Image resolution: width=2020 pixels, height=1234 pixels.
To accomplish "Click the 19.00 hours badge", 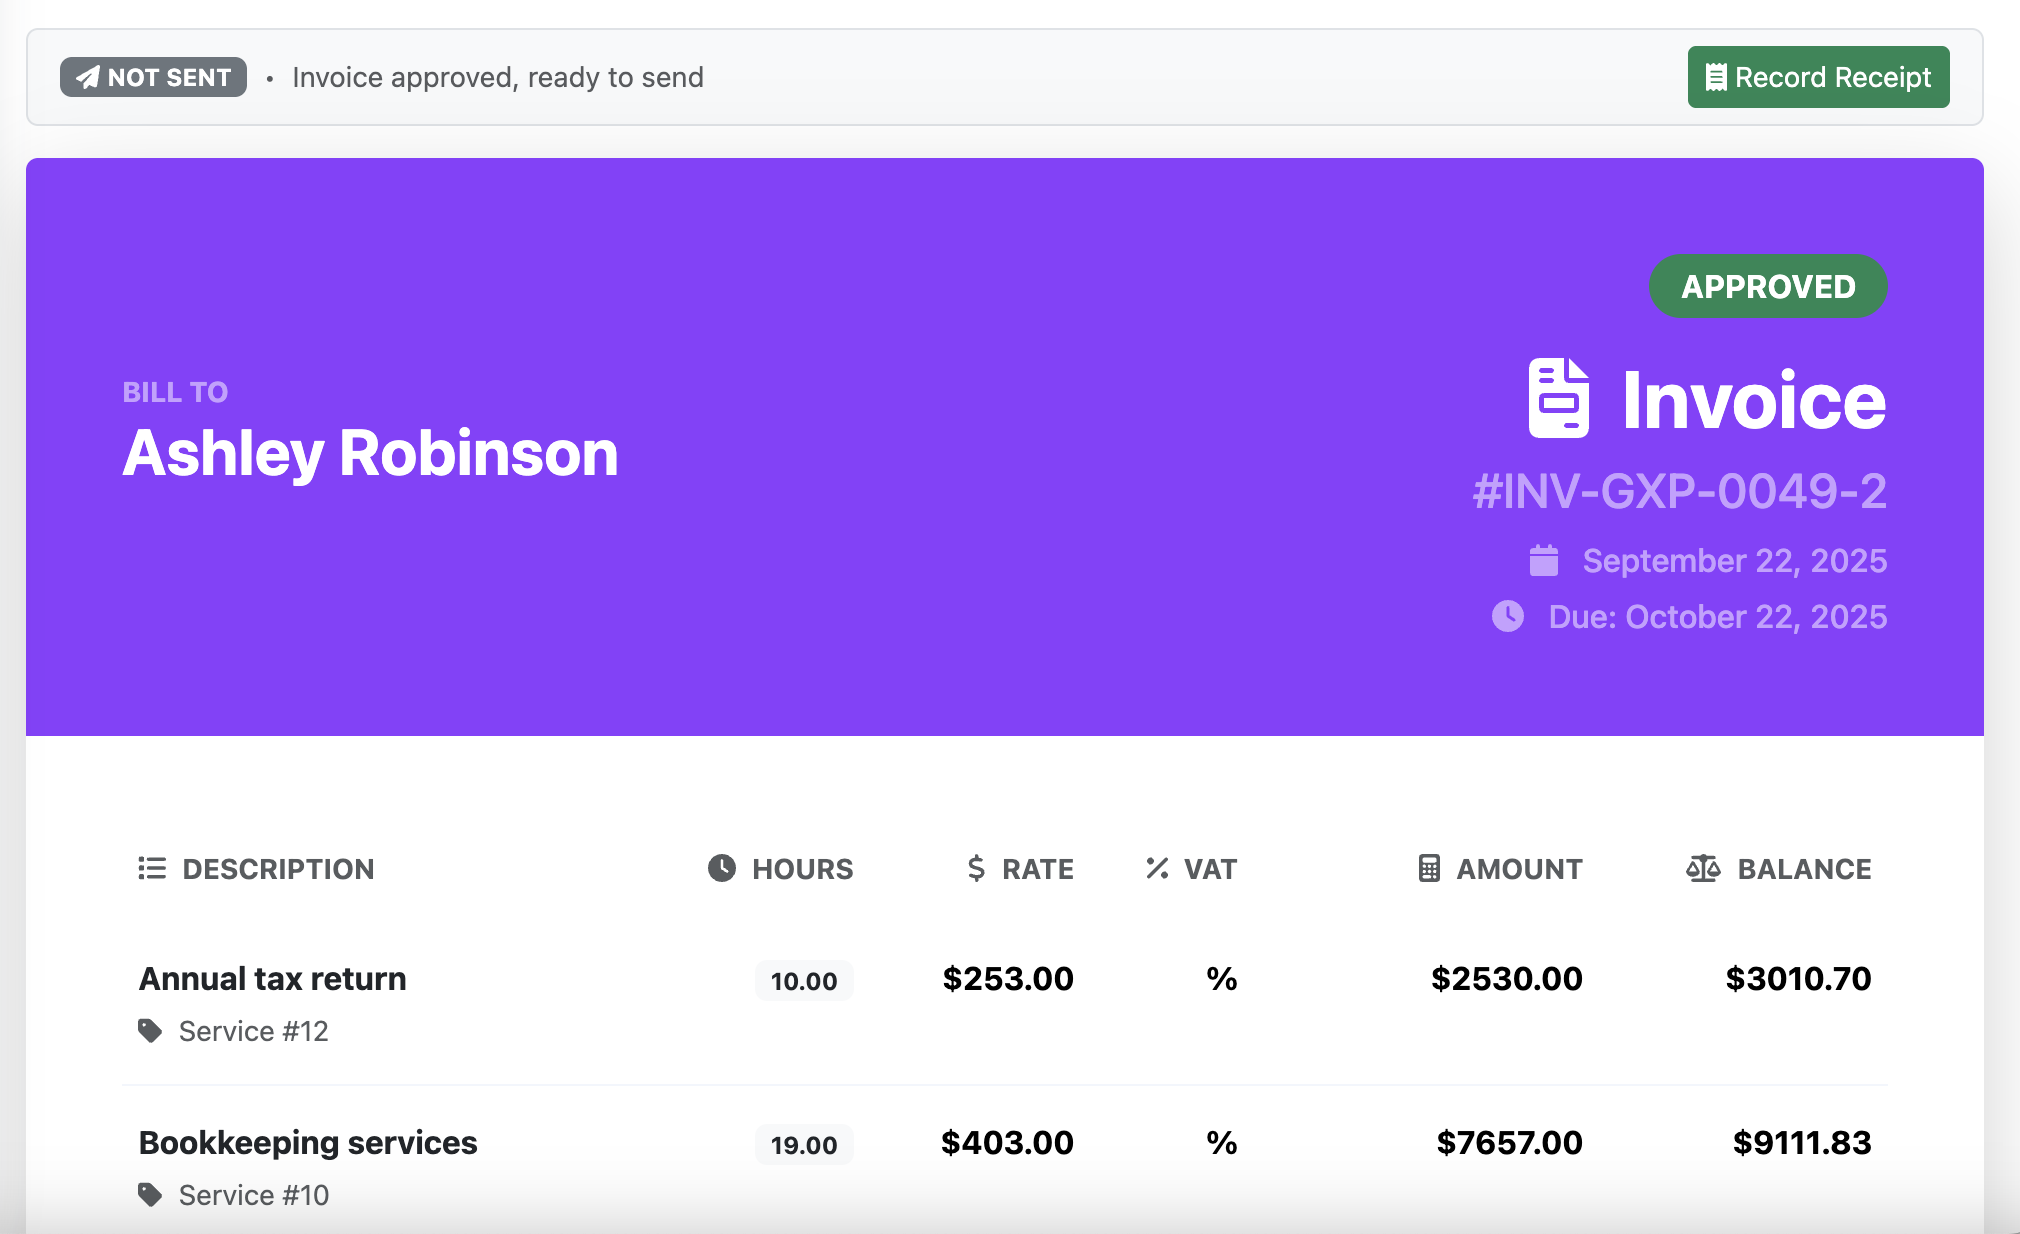I will tap(804, 1144).
